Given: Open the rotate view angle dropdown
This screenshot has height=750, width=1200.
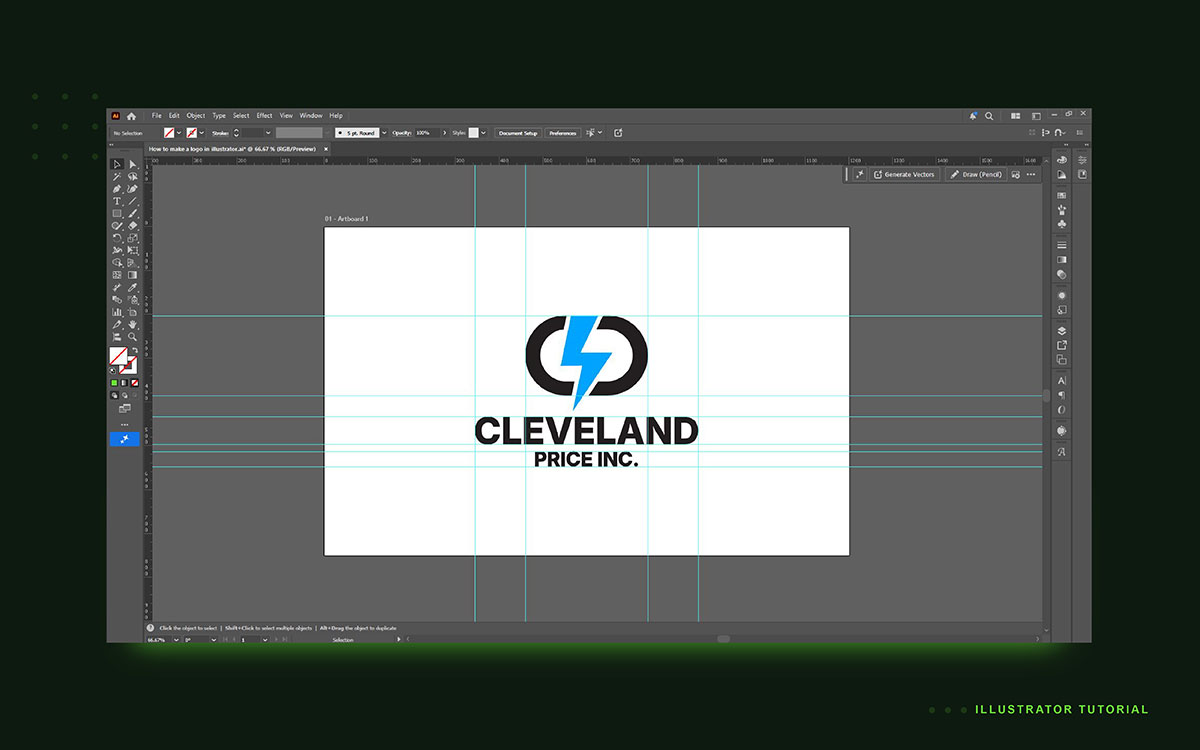Looking at the screenshot, I should (x=213, y=639).
